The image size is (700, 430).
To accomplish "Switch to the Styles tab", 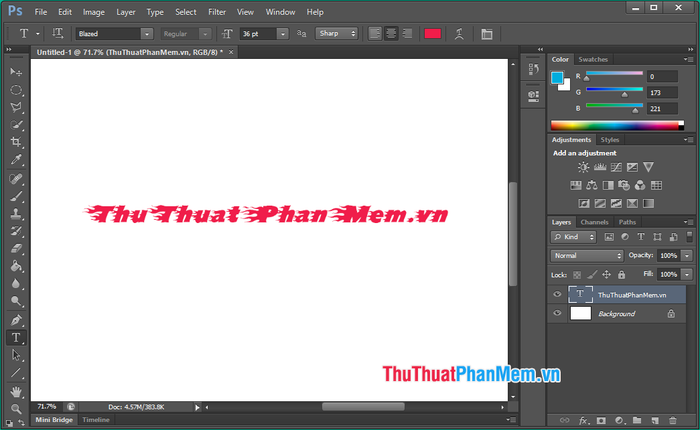I will click(x=609, y=140).
